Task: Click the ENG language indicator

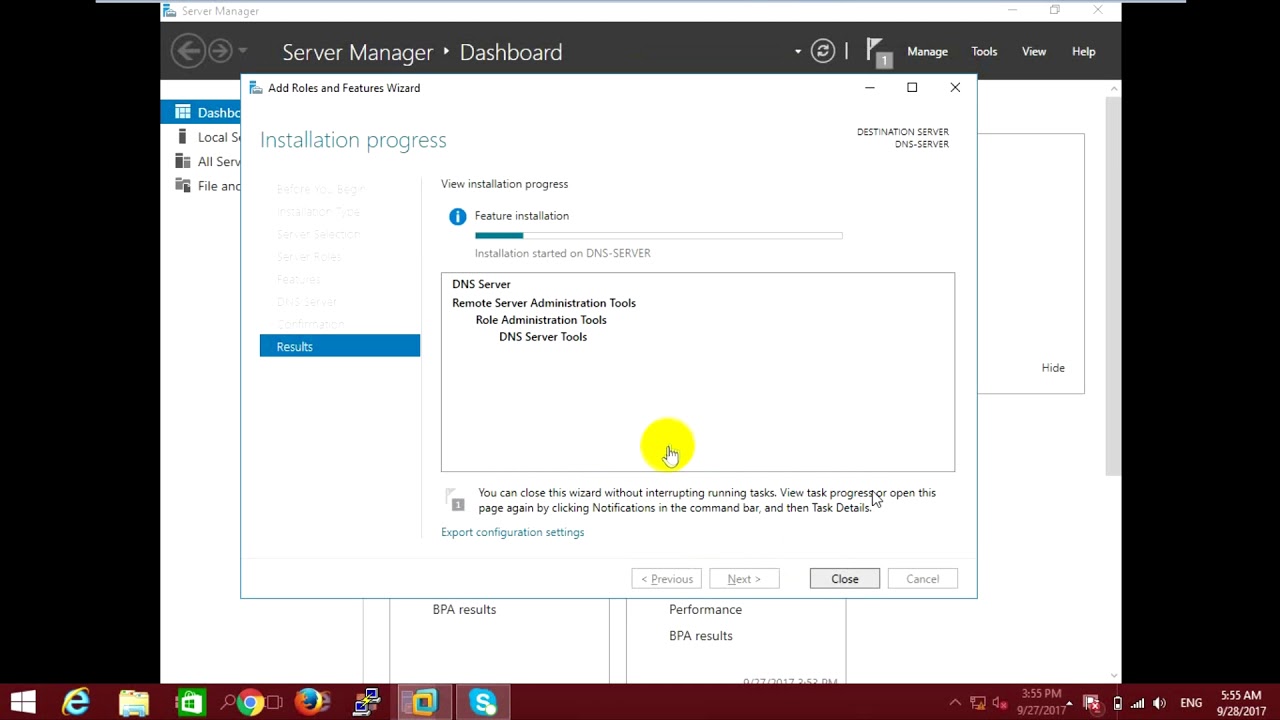Action: [x=1191, y=703]
